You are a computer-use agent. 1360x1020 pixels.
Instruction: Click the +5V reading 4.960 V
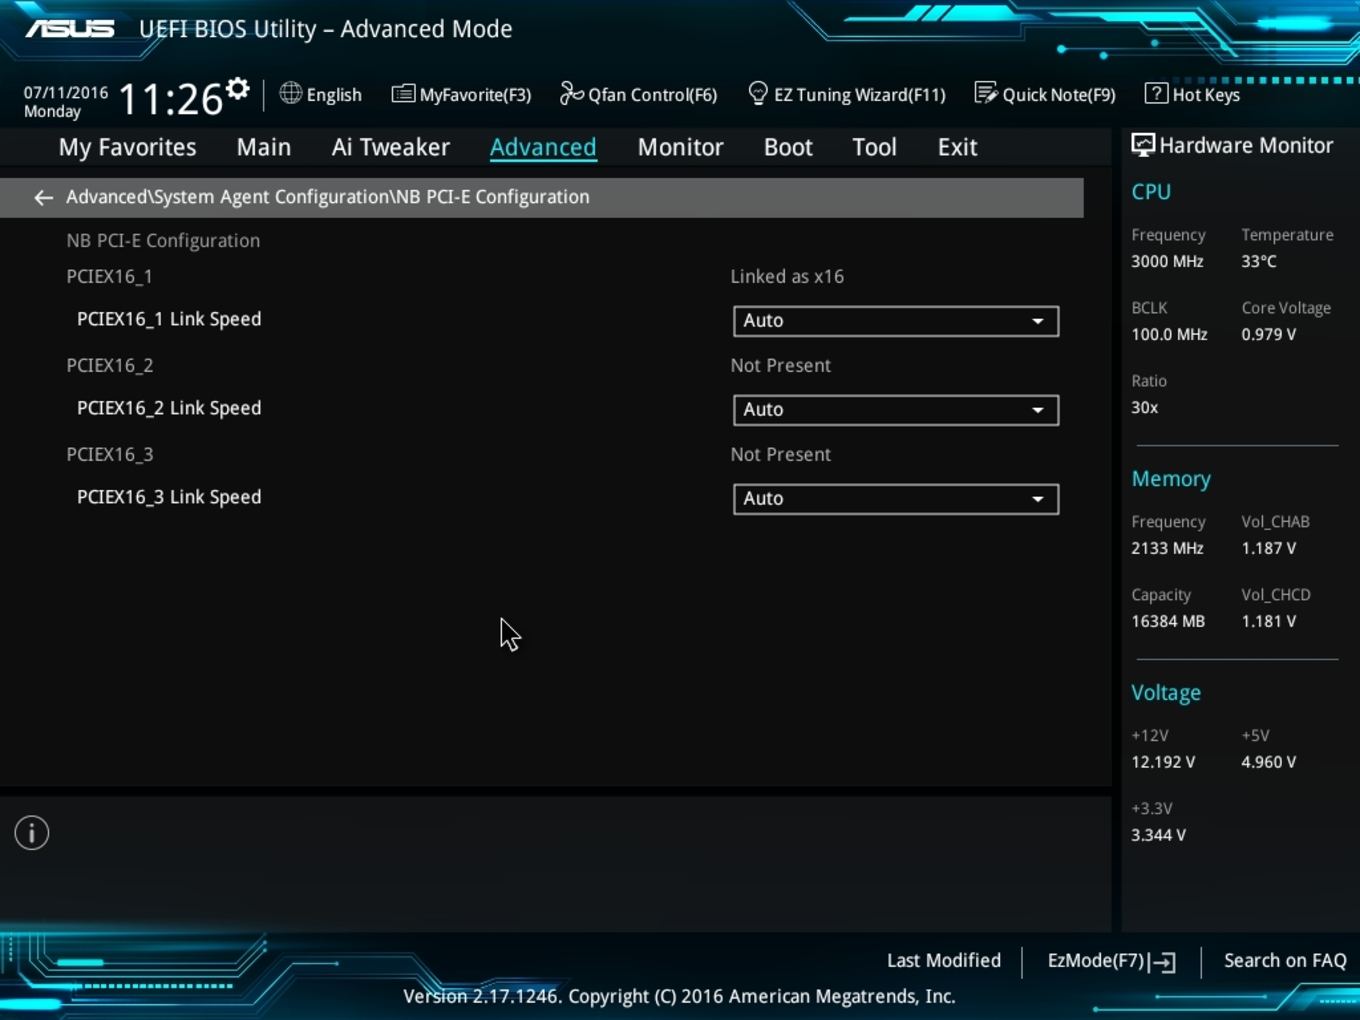pos(1269,762)
